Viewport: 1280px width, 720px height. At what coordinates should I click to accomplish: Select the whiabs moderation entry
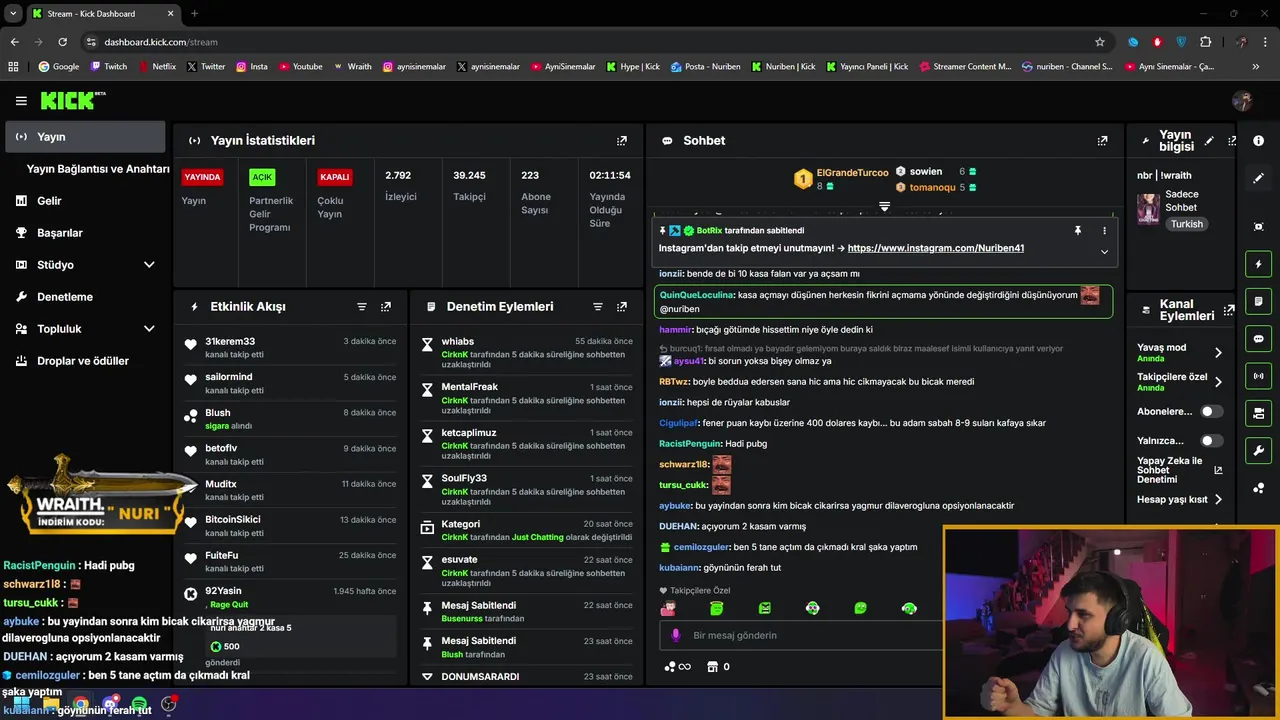tap(526, 353)
